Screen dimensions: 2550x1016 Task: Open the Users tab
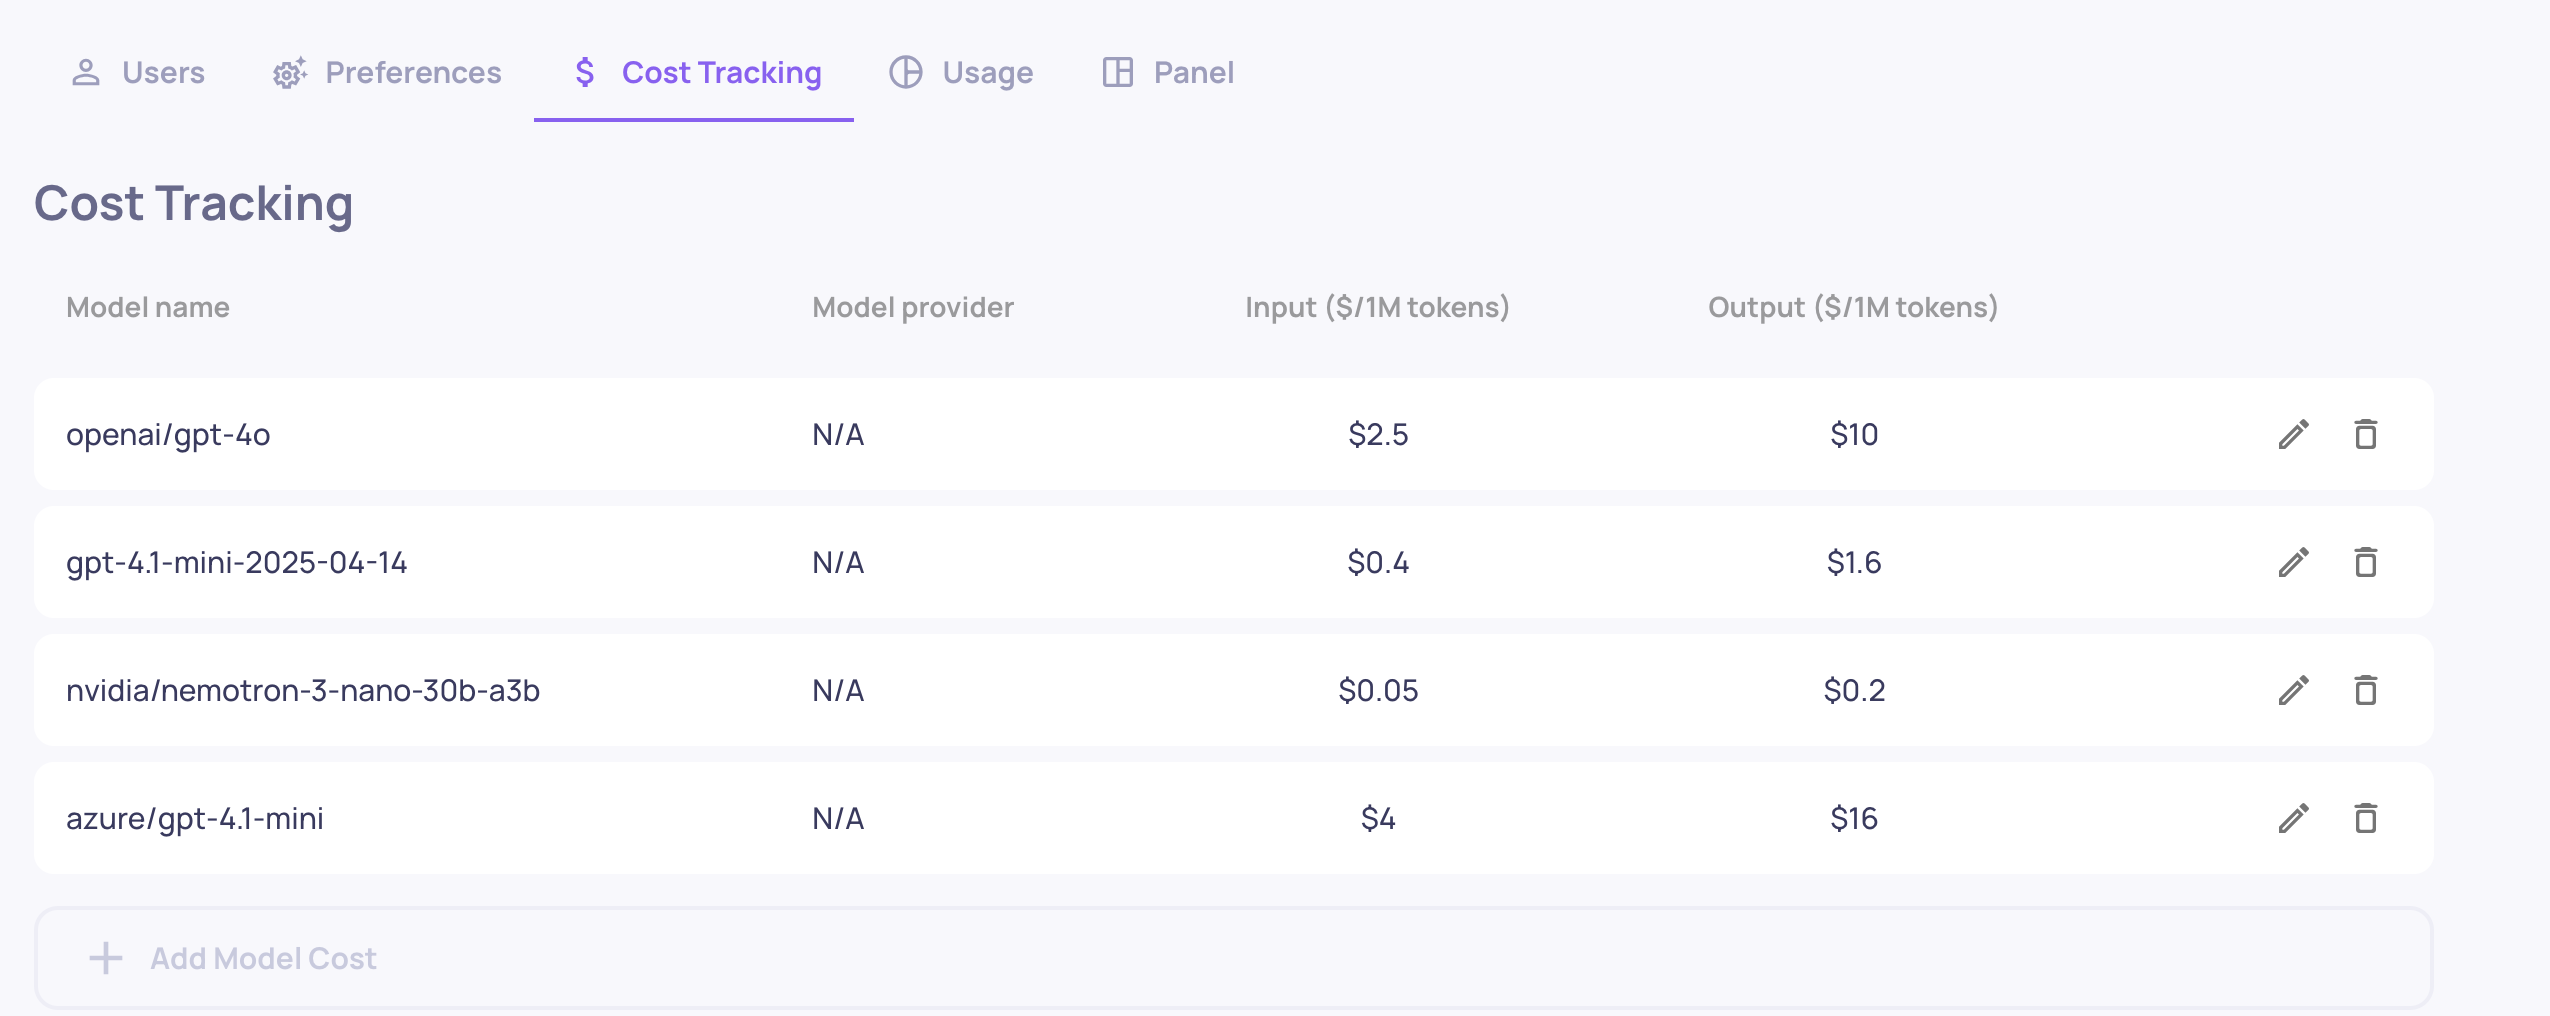(138, 72)
